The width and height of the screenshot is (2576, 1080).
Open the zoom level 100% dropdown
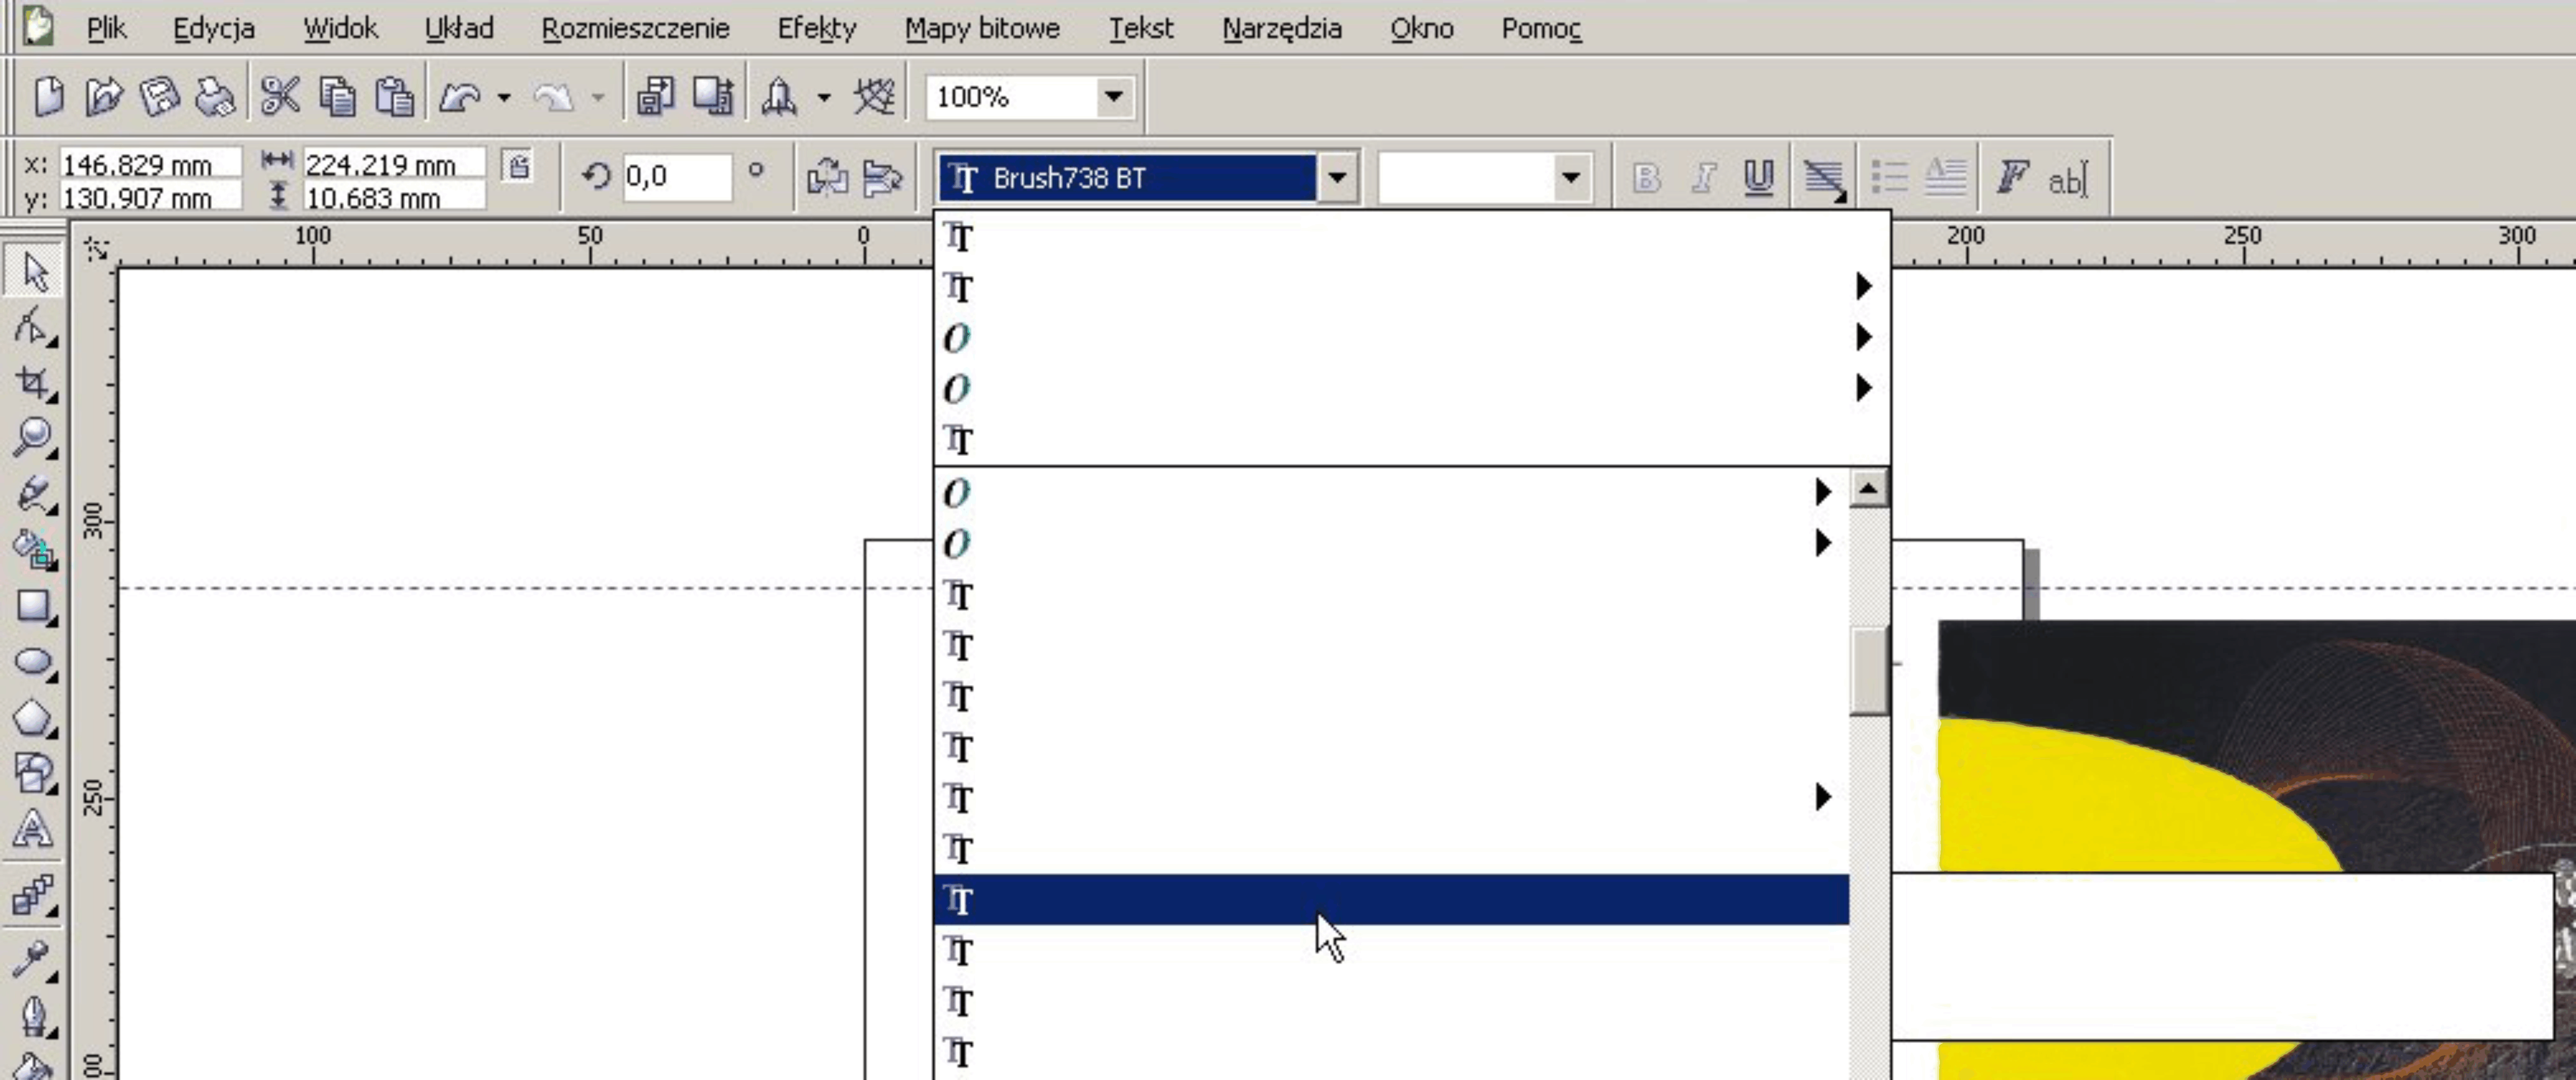[x=1113, y=97]
